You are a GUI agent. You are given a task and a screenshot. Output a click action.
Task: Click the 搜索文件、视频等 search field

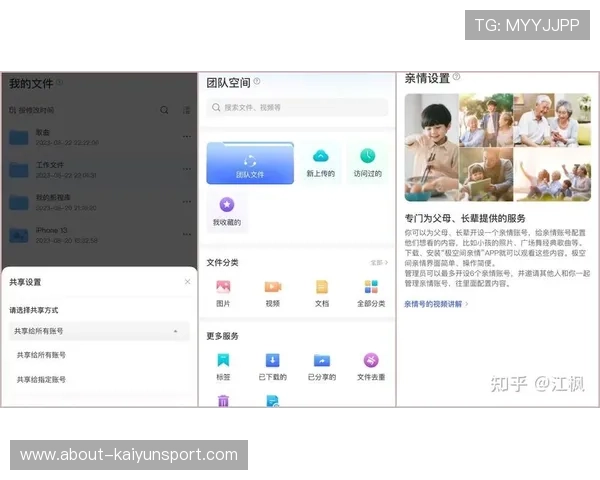297,108
